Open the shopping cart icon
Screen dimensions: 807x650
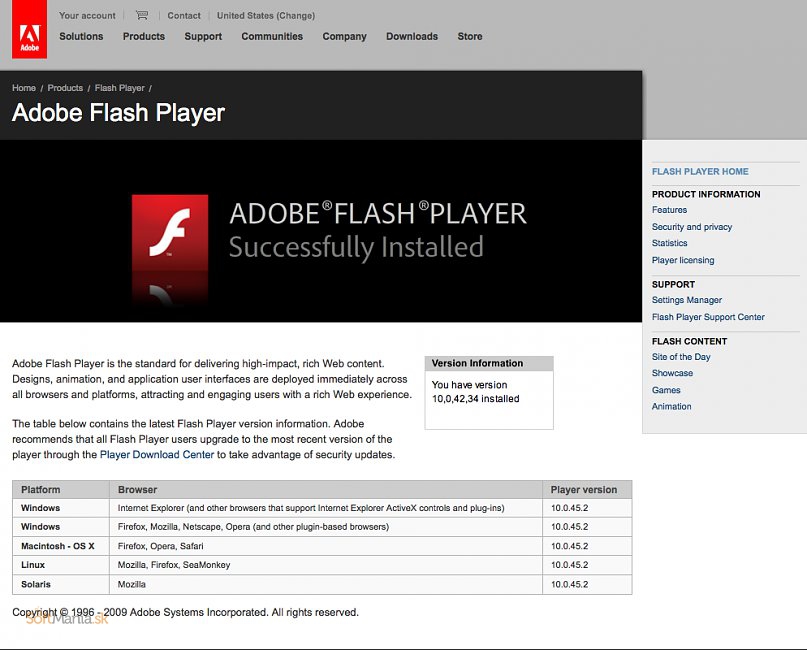[142, 15]
